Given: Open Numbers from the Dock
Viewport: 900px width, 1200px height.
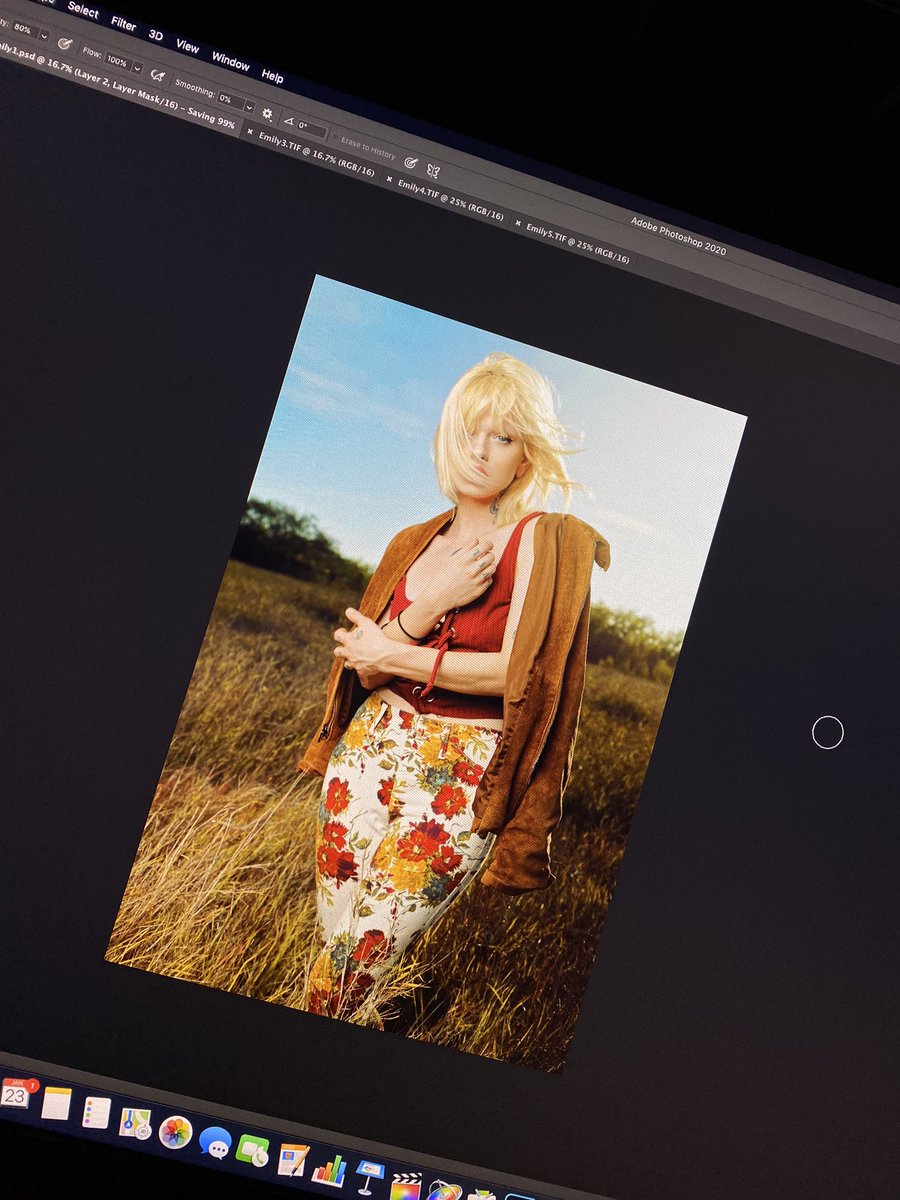Looking at the screenshot, I should tap(330, 1170).
